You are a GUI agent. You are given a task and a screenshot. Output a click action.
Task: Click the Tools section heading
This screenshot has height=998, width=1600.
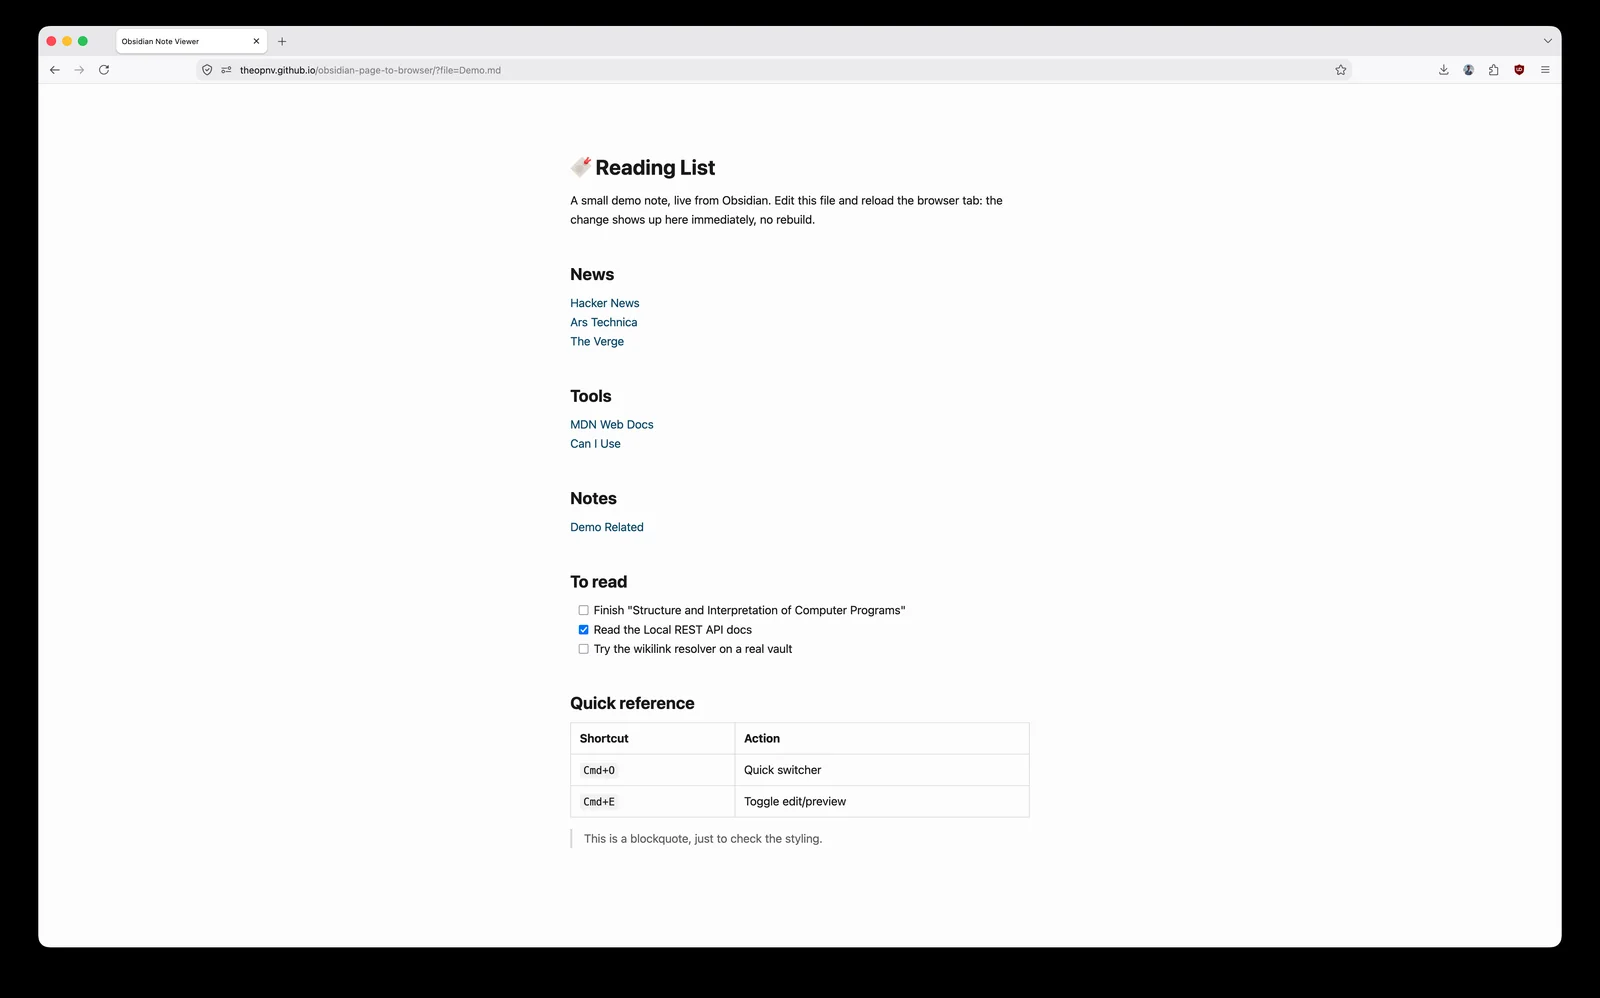591,396
